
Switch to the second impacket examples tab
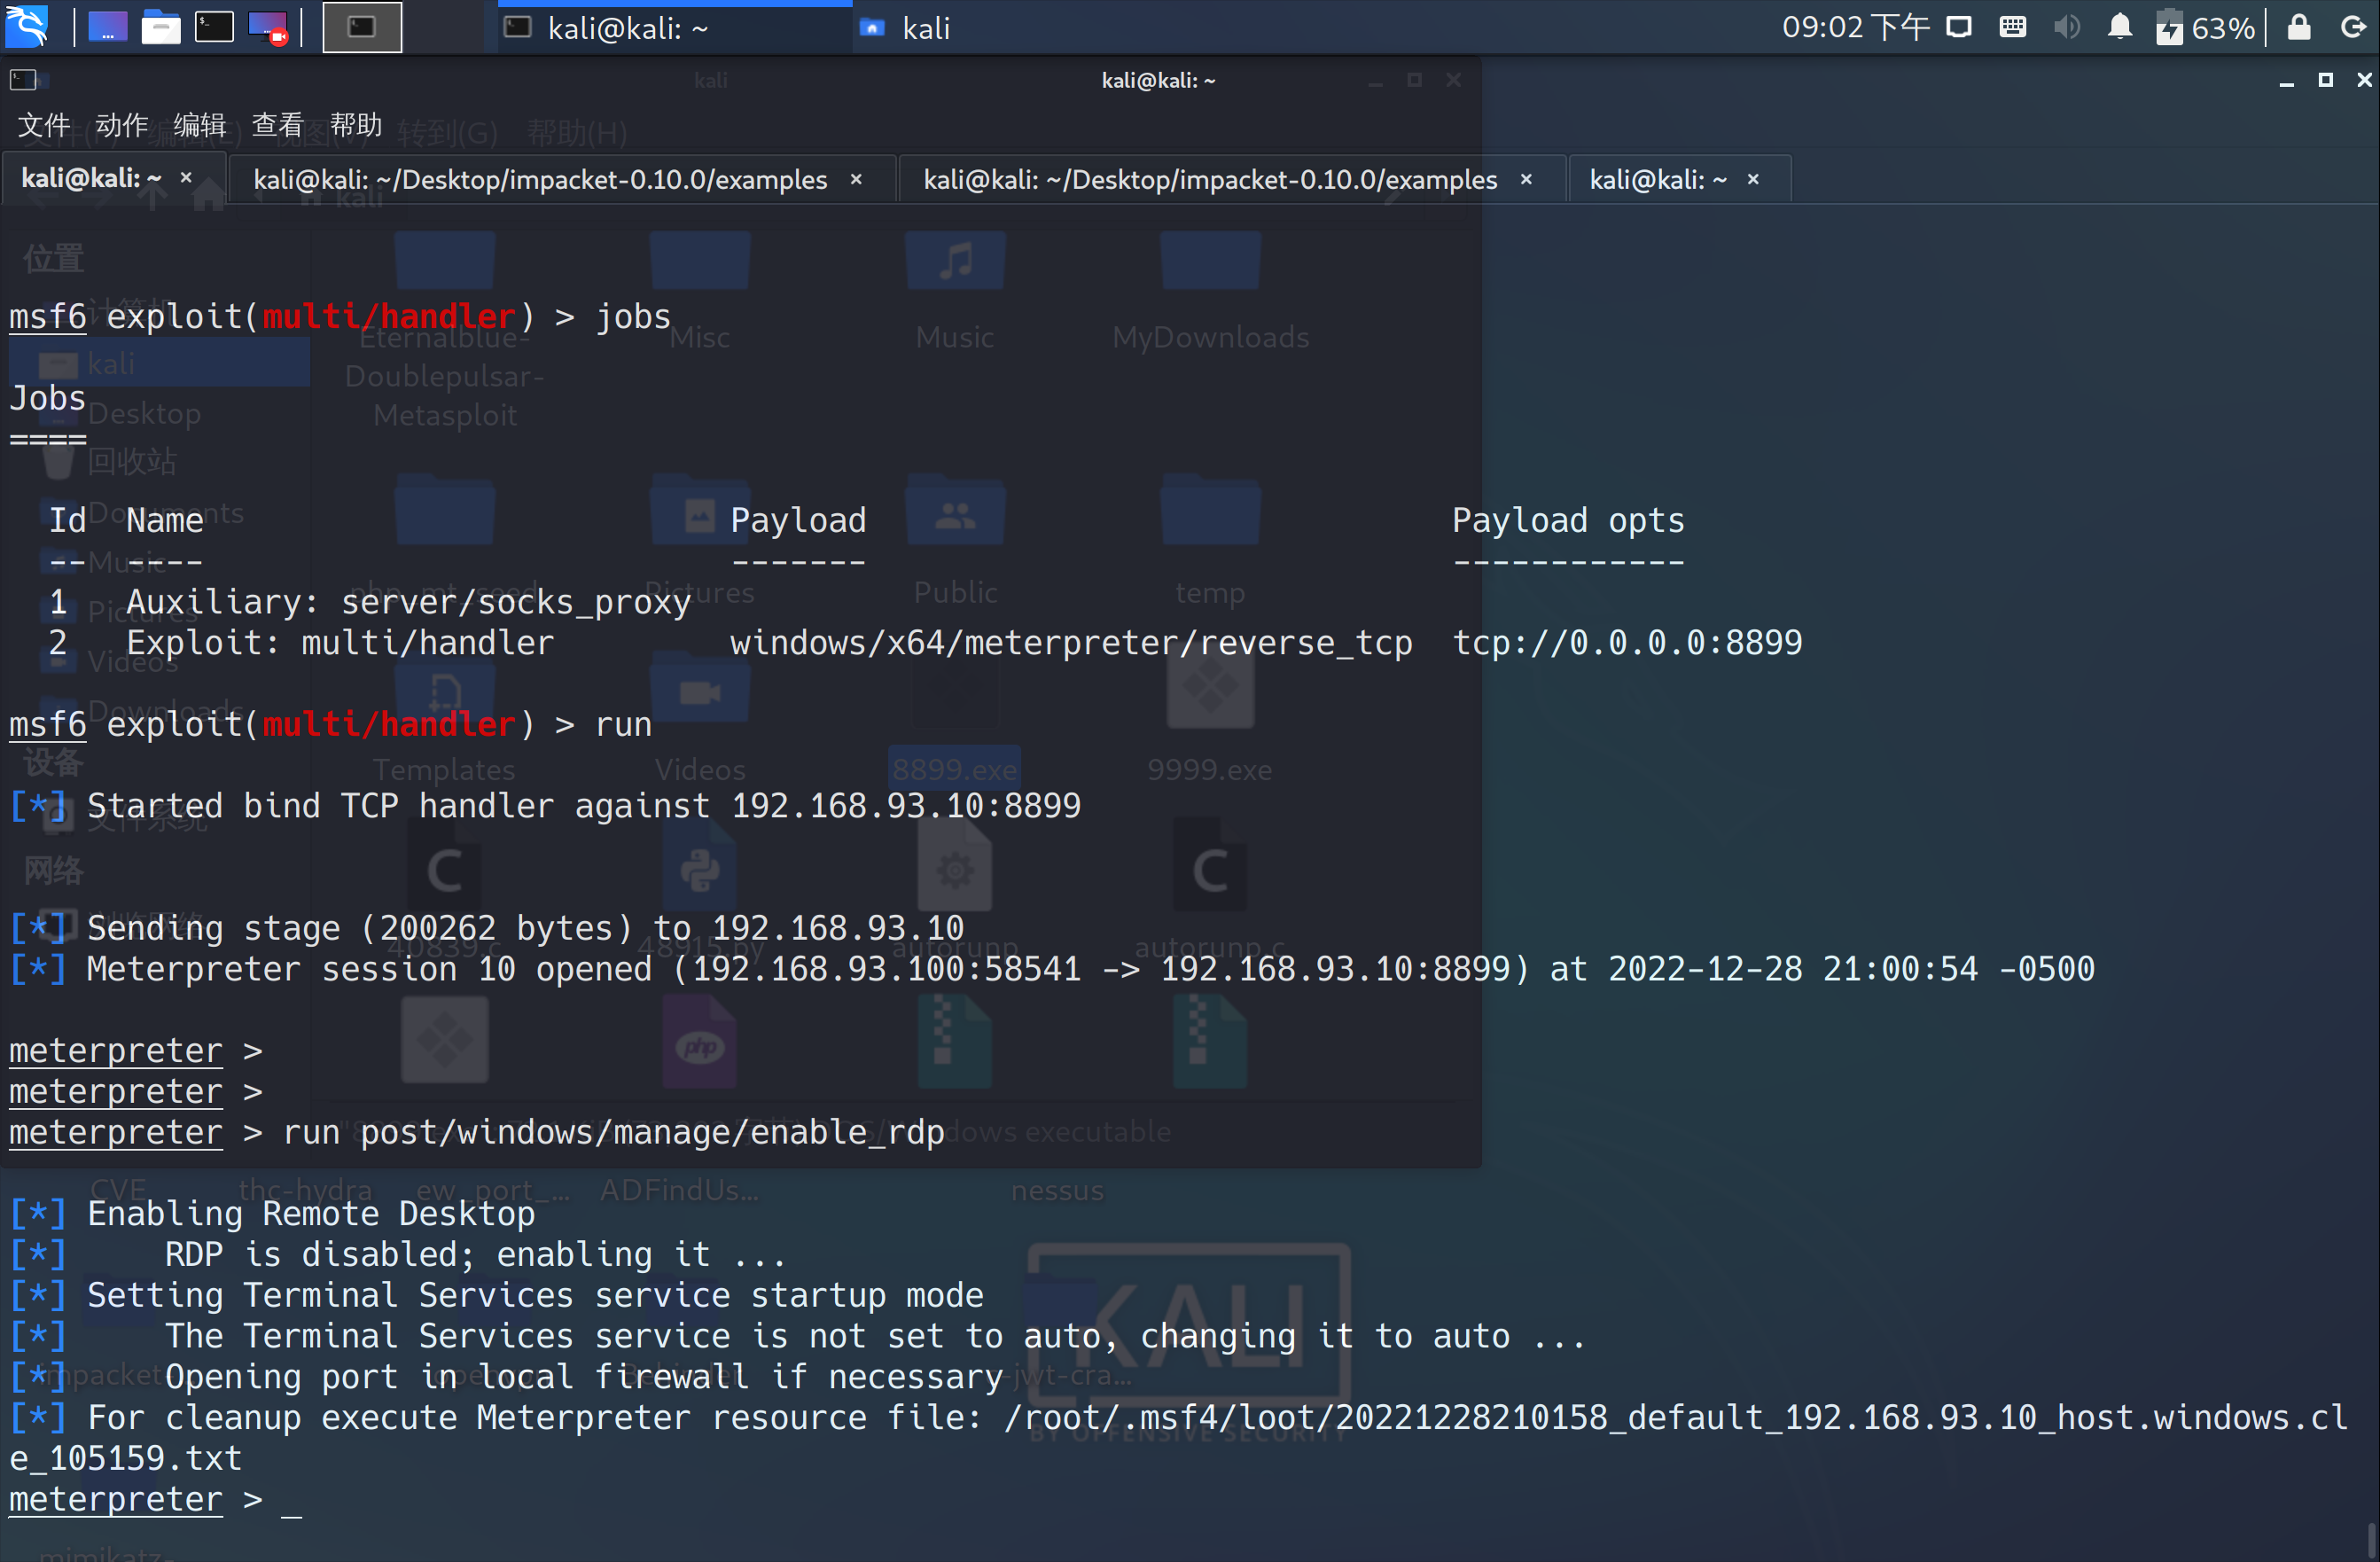(x=1210, y=180)
